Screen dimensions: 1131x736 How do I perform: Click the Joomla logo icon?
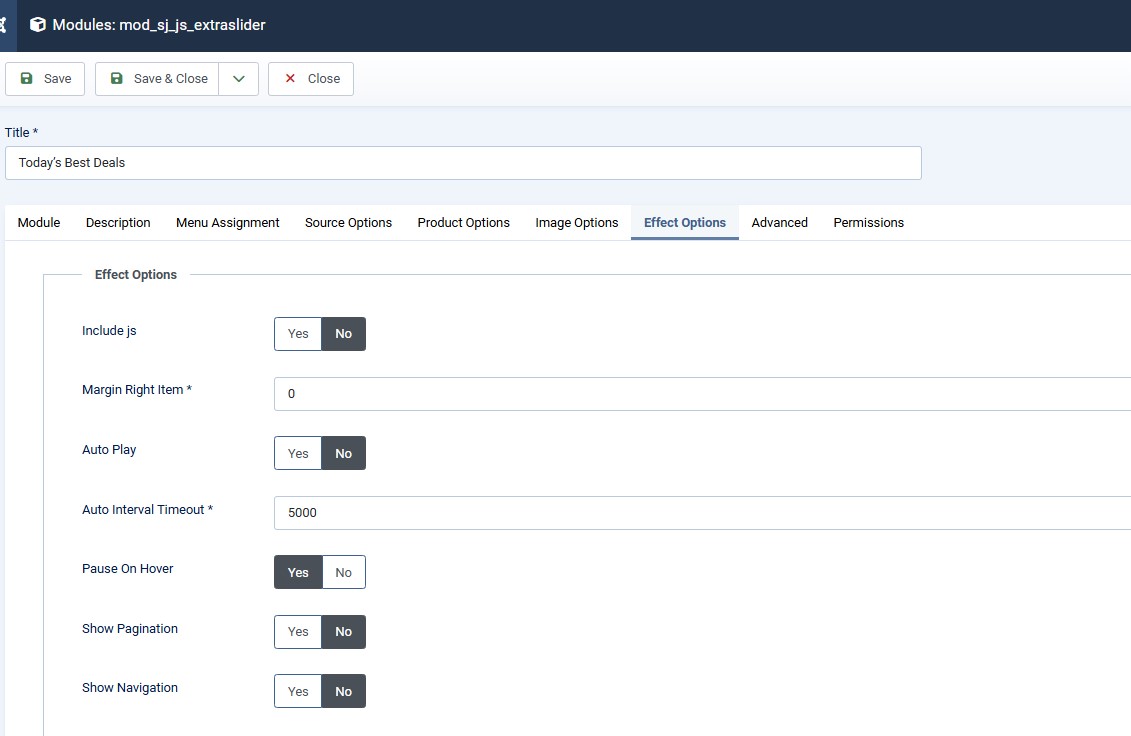4,25
